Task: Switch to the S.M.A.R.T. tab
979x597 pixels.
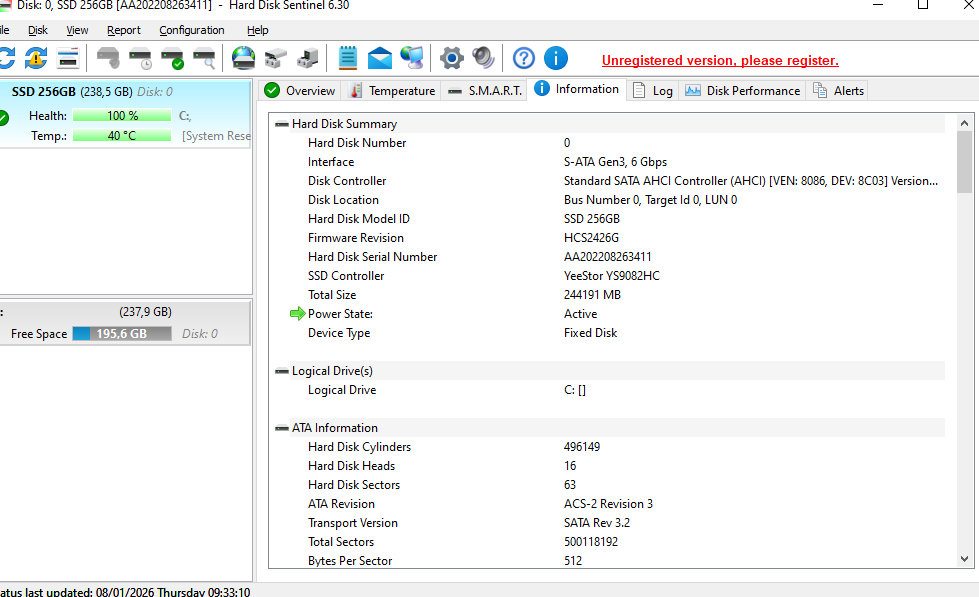Action: (484, 90)
